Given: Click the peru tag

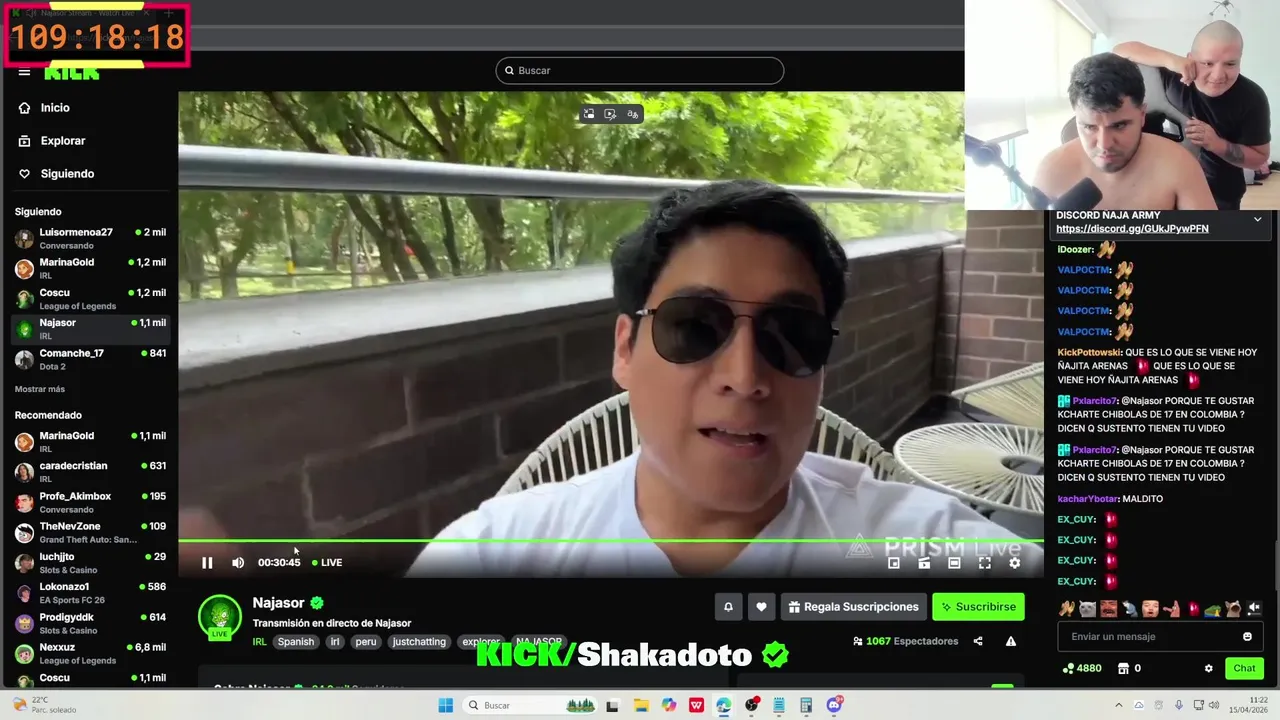Looking at the screenshot, I should pos(366,642).
